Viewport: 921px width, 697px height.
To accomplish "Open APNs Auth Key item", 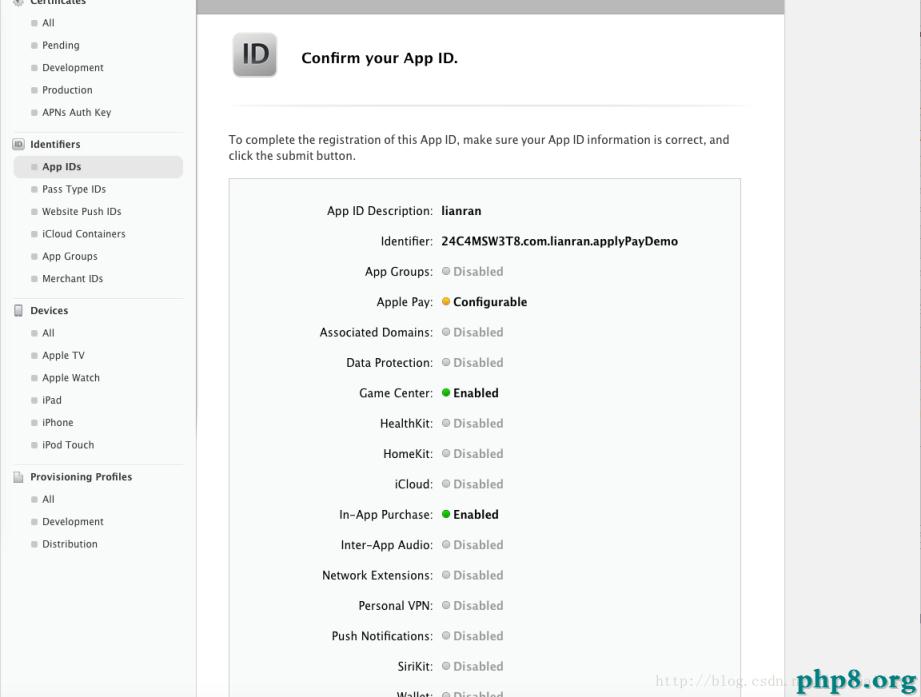I will click(76, 112).
